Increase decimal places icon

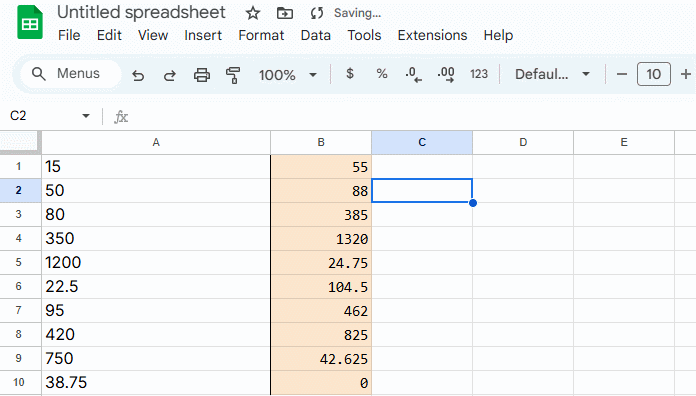tap(446, 75)
